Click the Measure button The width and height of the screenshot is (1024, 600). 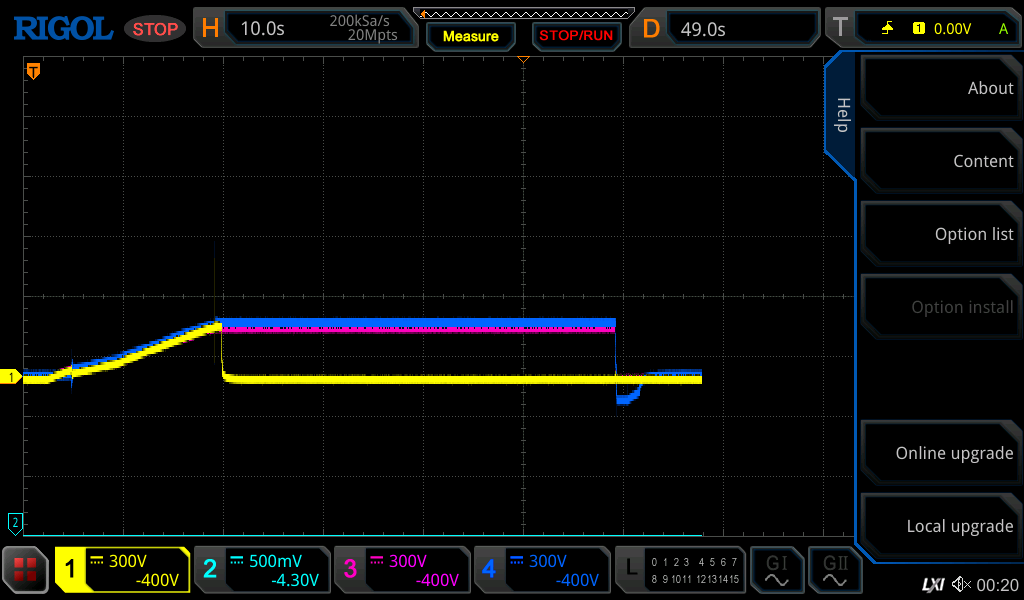tap(470, 36)
